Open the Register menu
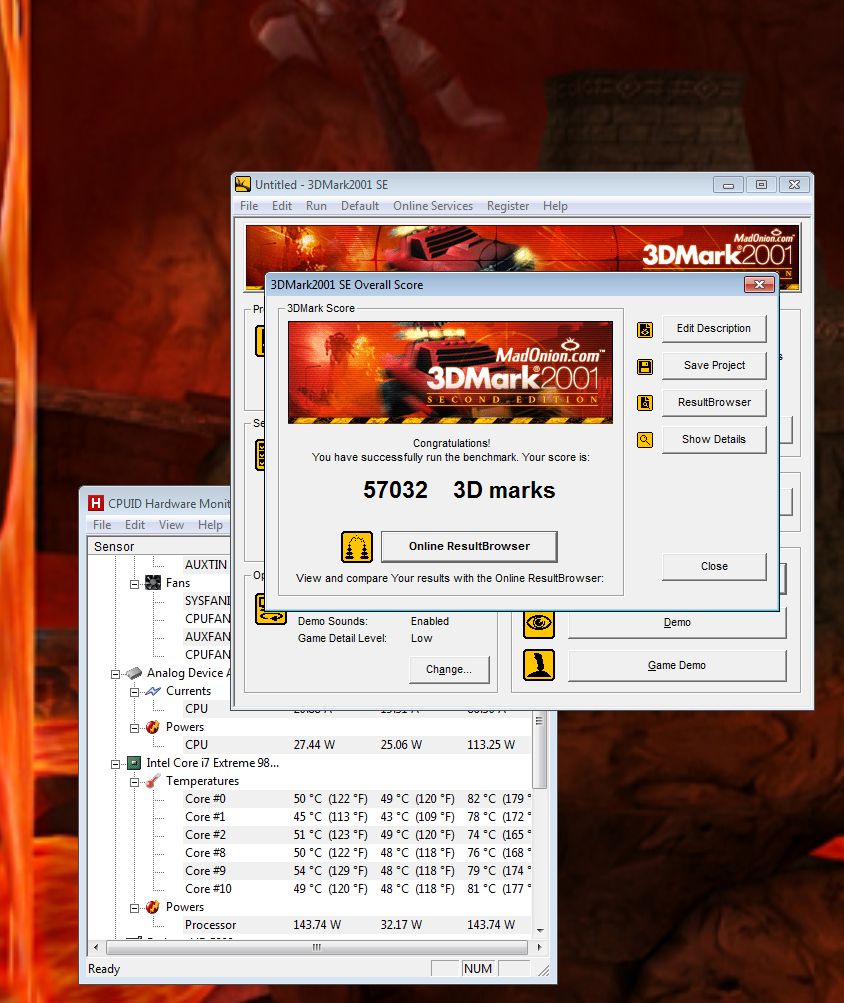The image size is (844, 1003). [508, 206]
